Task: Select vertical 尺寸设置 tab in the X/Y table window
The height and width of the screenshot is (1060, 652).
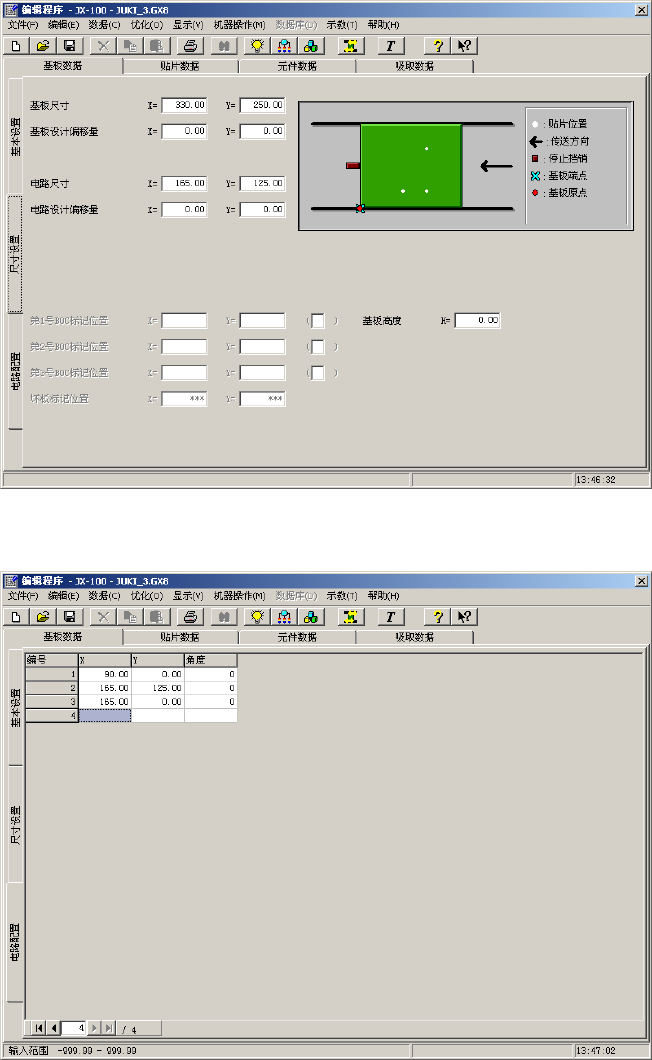Action: (15, 825)
